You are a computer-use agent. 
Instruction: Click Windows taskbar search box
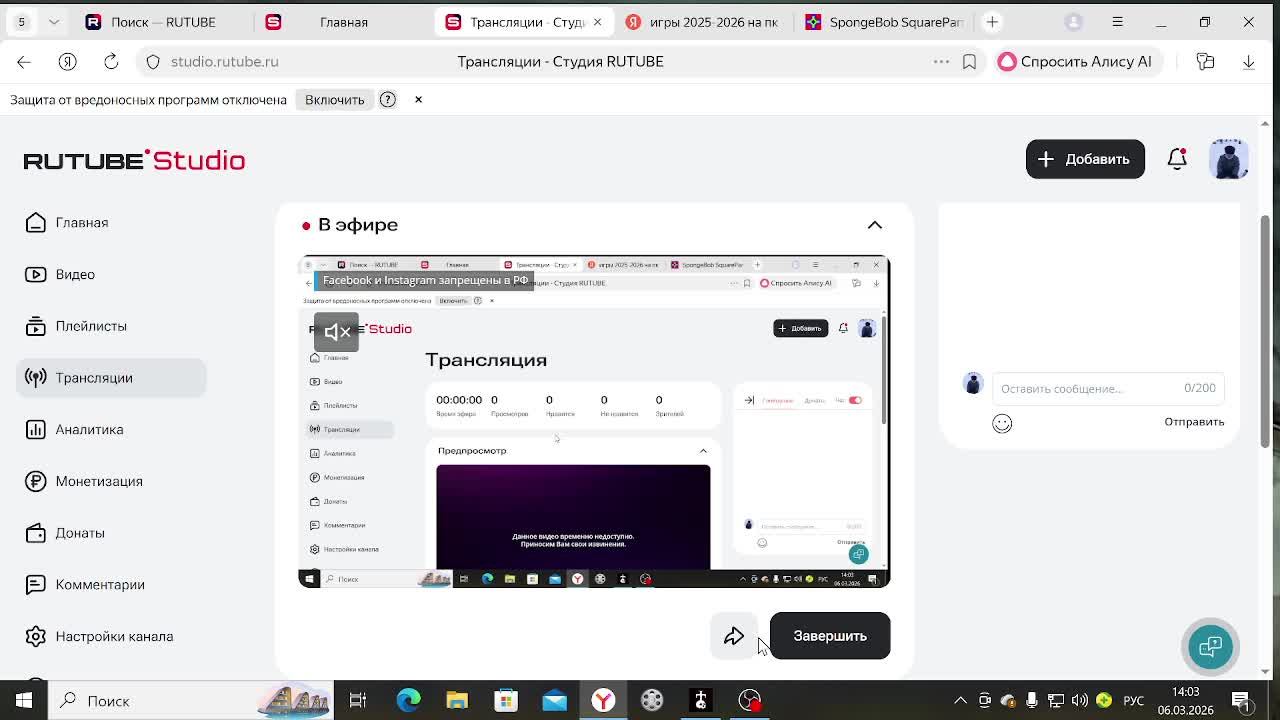click(193, 701)
